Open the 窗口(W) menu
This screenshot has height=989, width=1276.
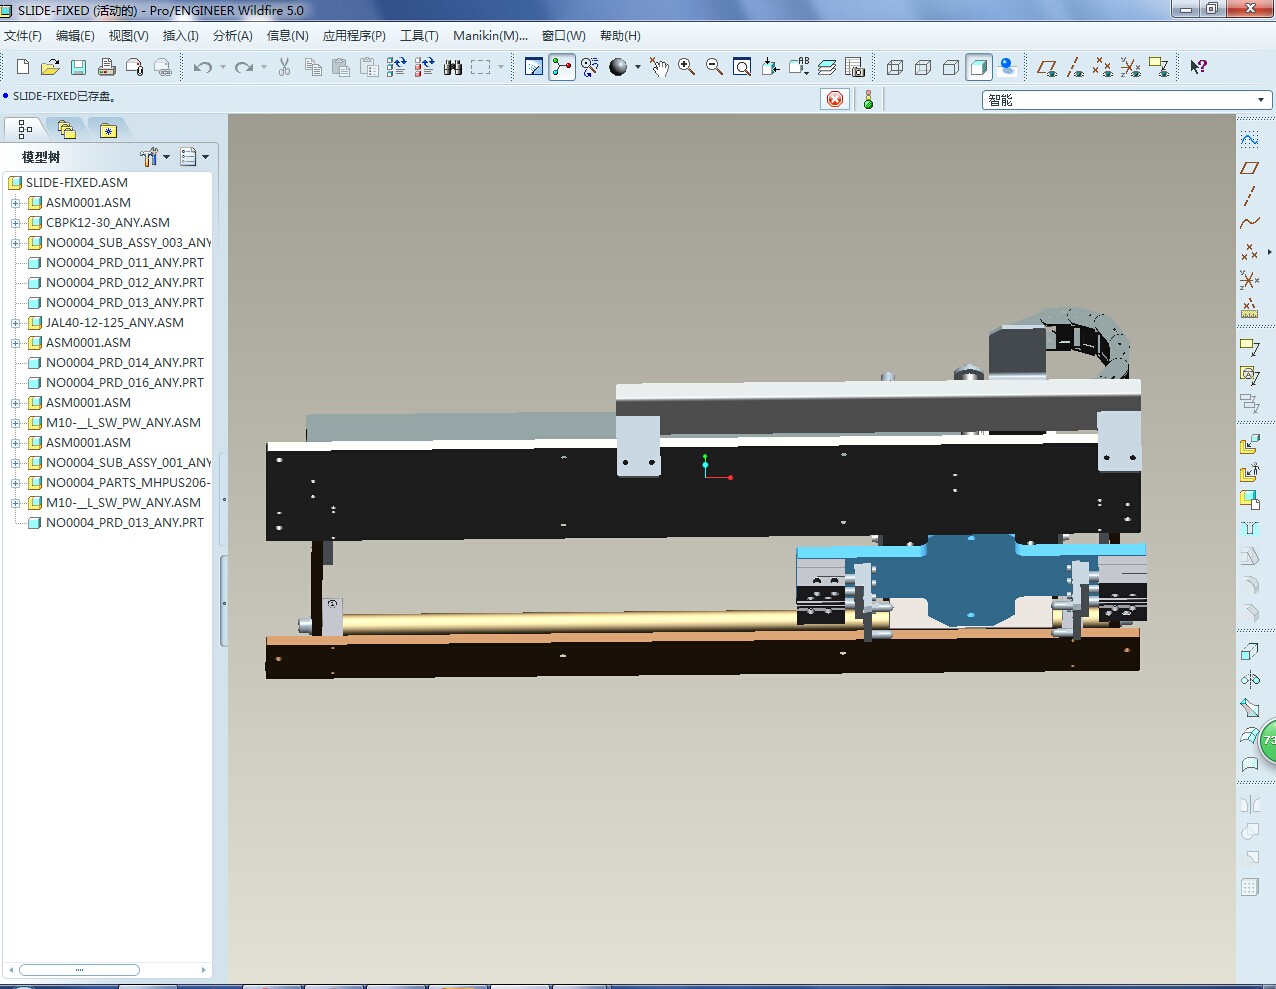pos(564,36)
